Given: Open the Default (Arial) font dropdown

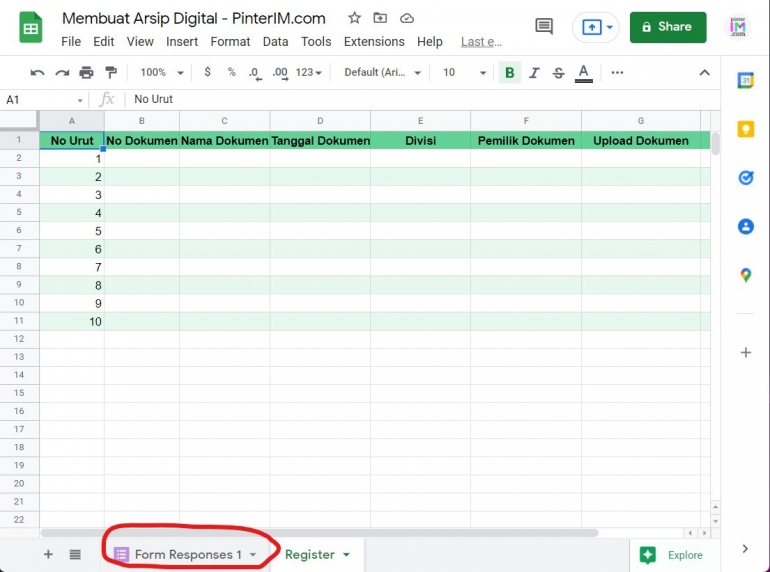Looking at the screenshot, I should tap(383, 73).
